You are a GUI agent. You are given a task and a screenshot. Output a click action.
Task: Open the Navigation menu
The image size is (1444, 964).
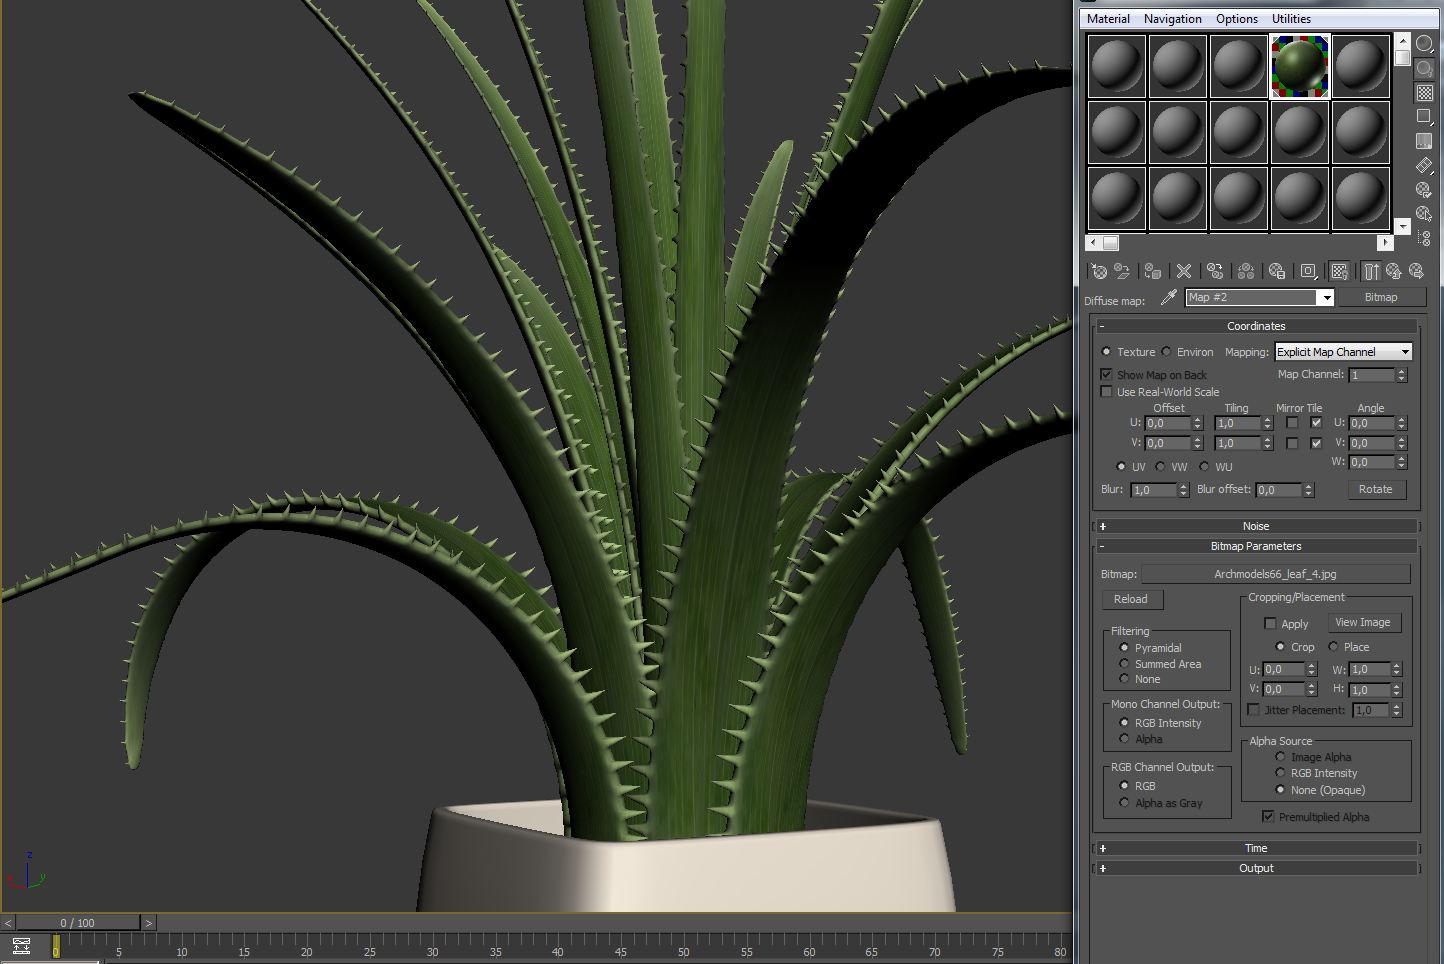coord(1173,19)
